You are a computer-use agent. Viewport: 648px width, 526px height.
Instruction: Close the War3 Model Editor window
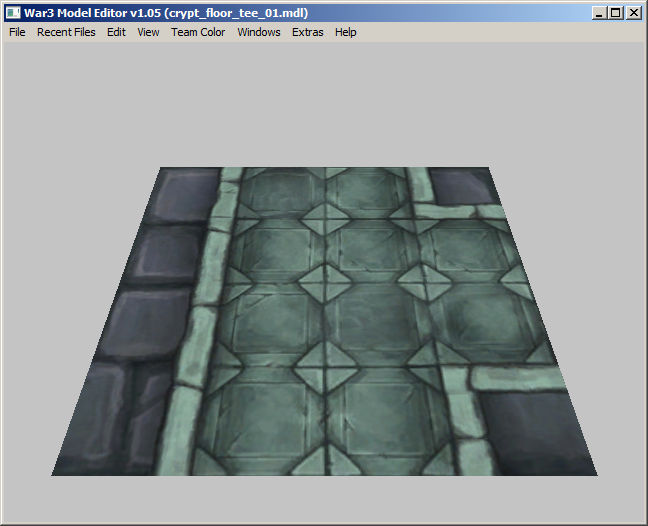click(x=634, y=13)
